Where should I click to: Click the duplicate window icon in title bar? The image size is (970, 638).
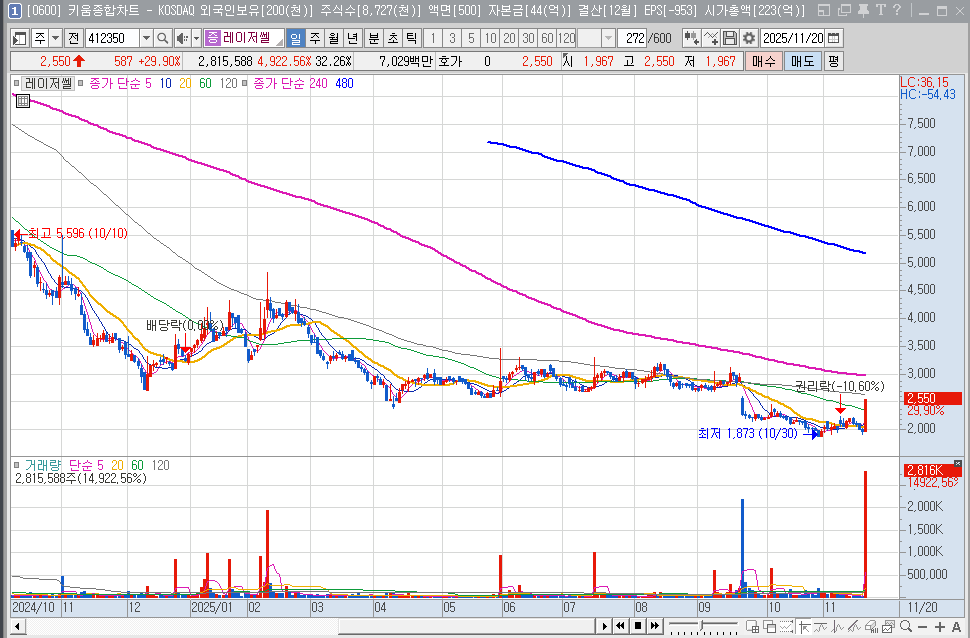click(x=844, y=10)
